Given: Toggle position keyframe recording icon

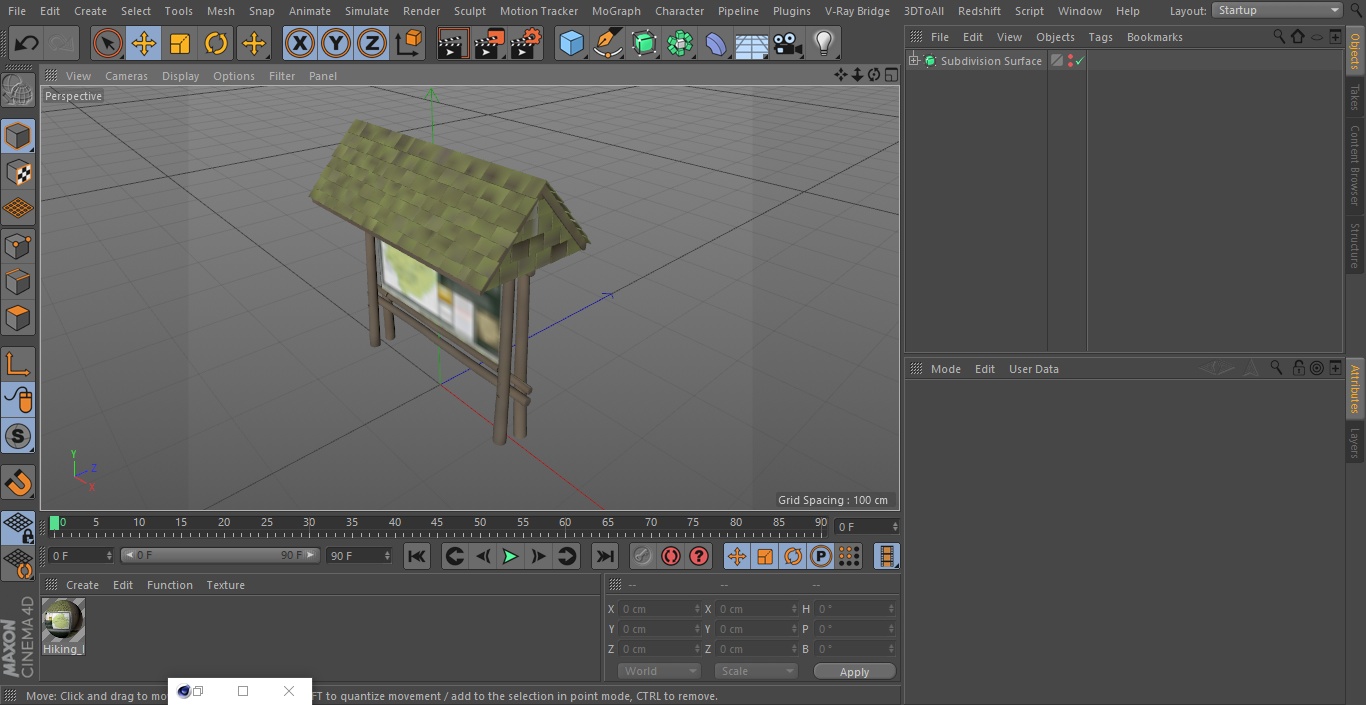Looking at the screenshot, I should click(737, 556).
